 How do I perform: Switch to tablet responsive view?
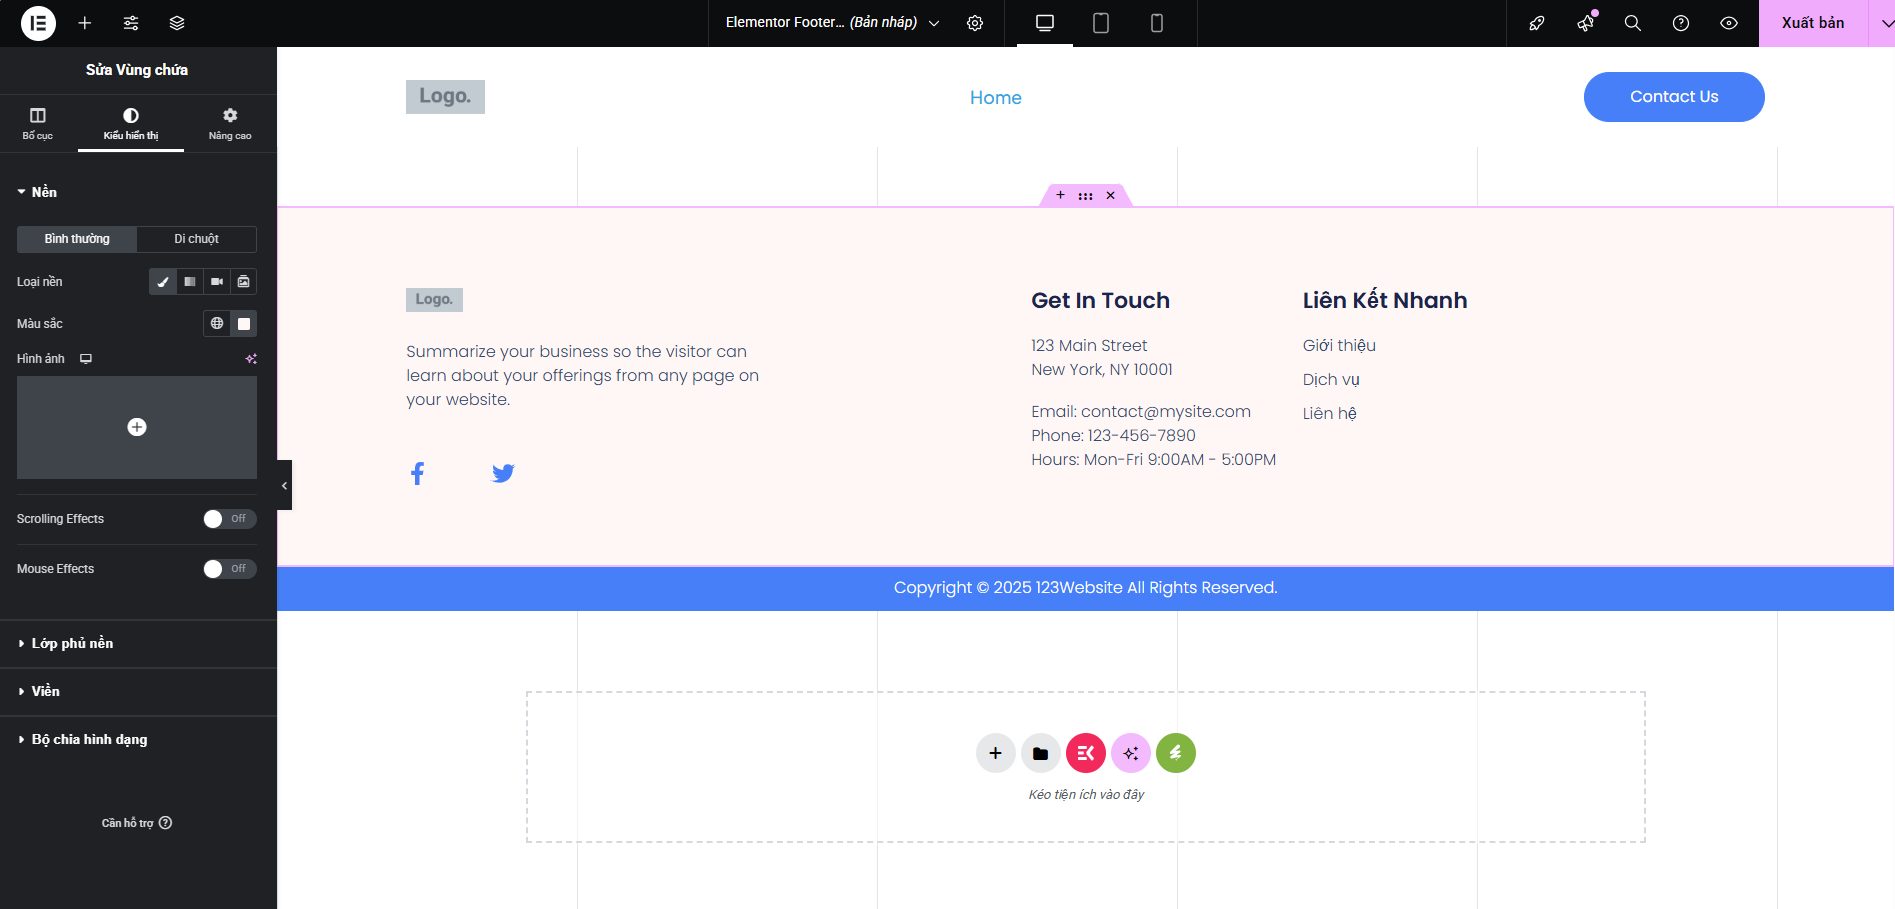click(x=1101, y=23)
